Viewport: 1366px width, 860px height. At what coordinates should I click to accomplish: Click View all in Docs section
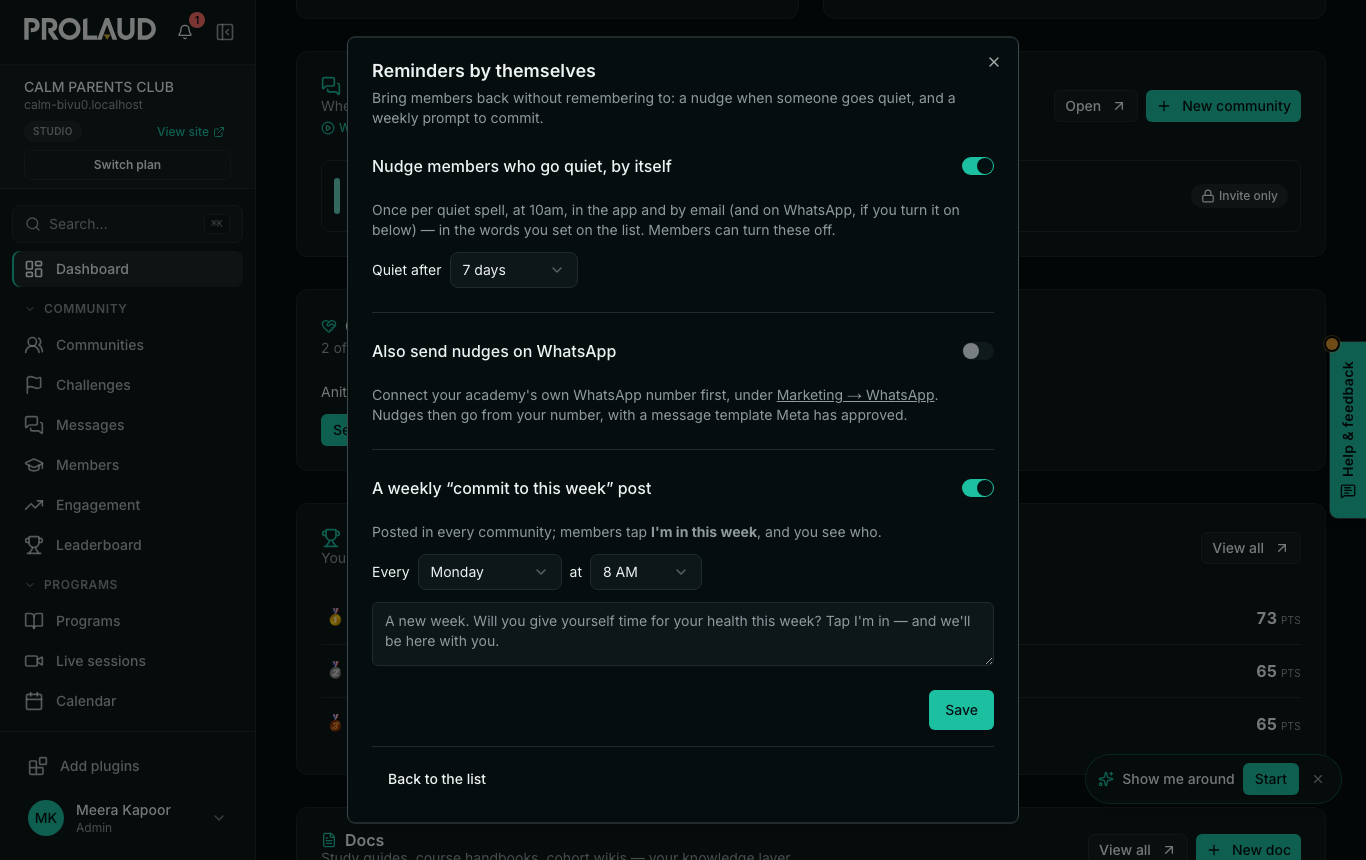point(1137,850)
